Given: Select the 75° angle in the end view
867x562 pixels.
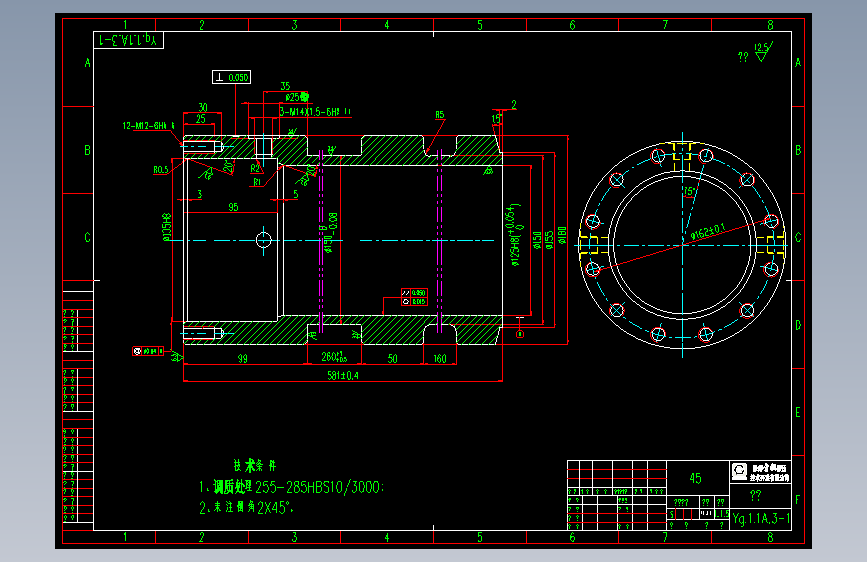Looking at the screenshot, I should pyautogui.click(x=689, y=191).
